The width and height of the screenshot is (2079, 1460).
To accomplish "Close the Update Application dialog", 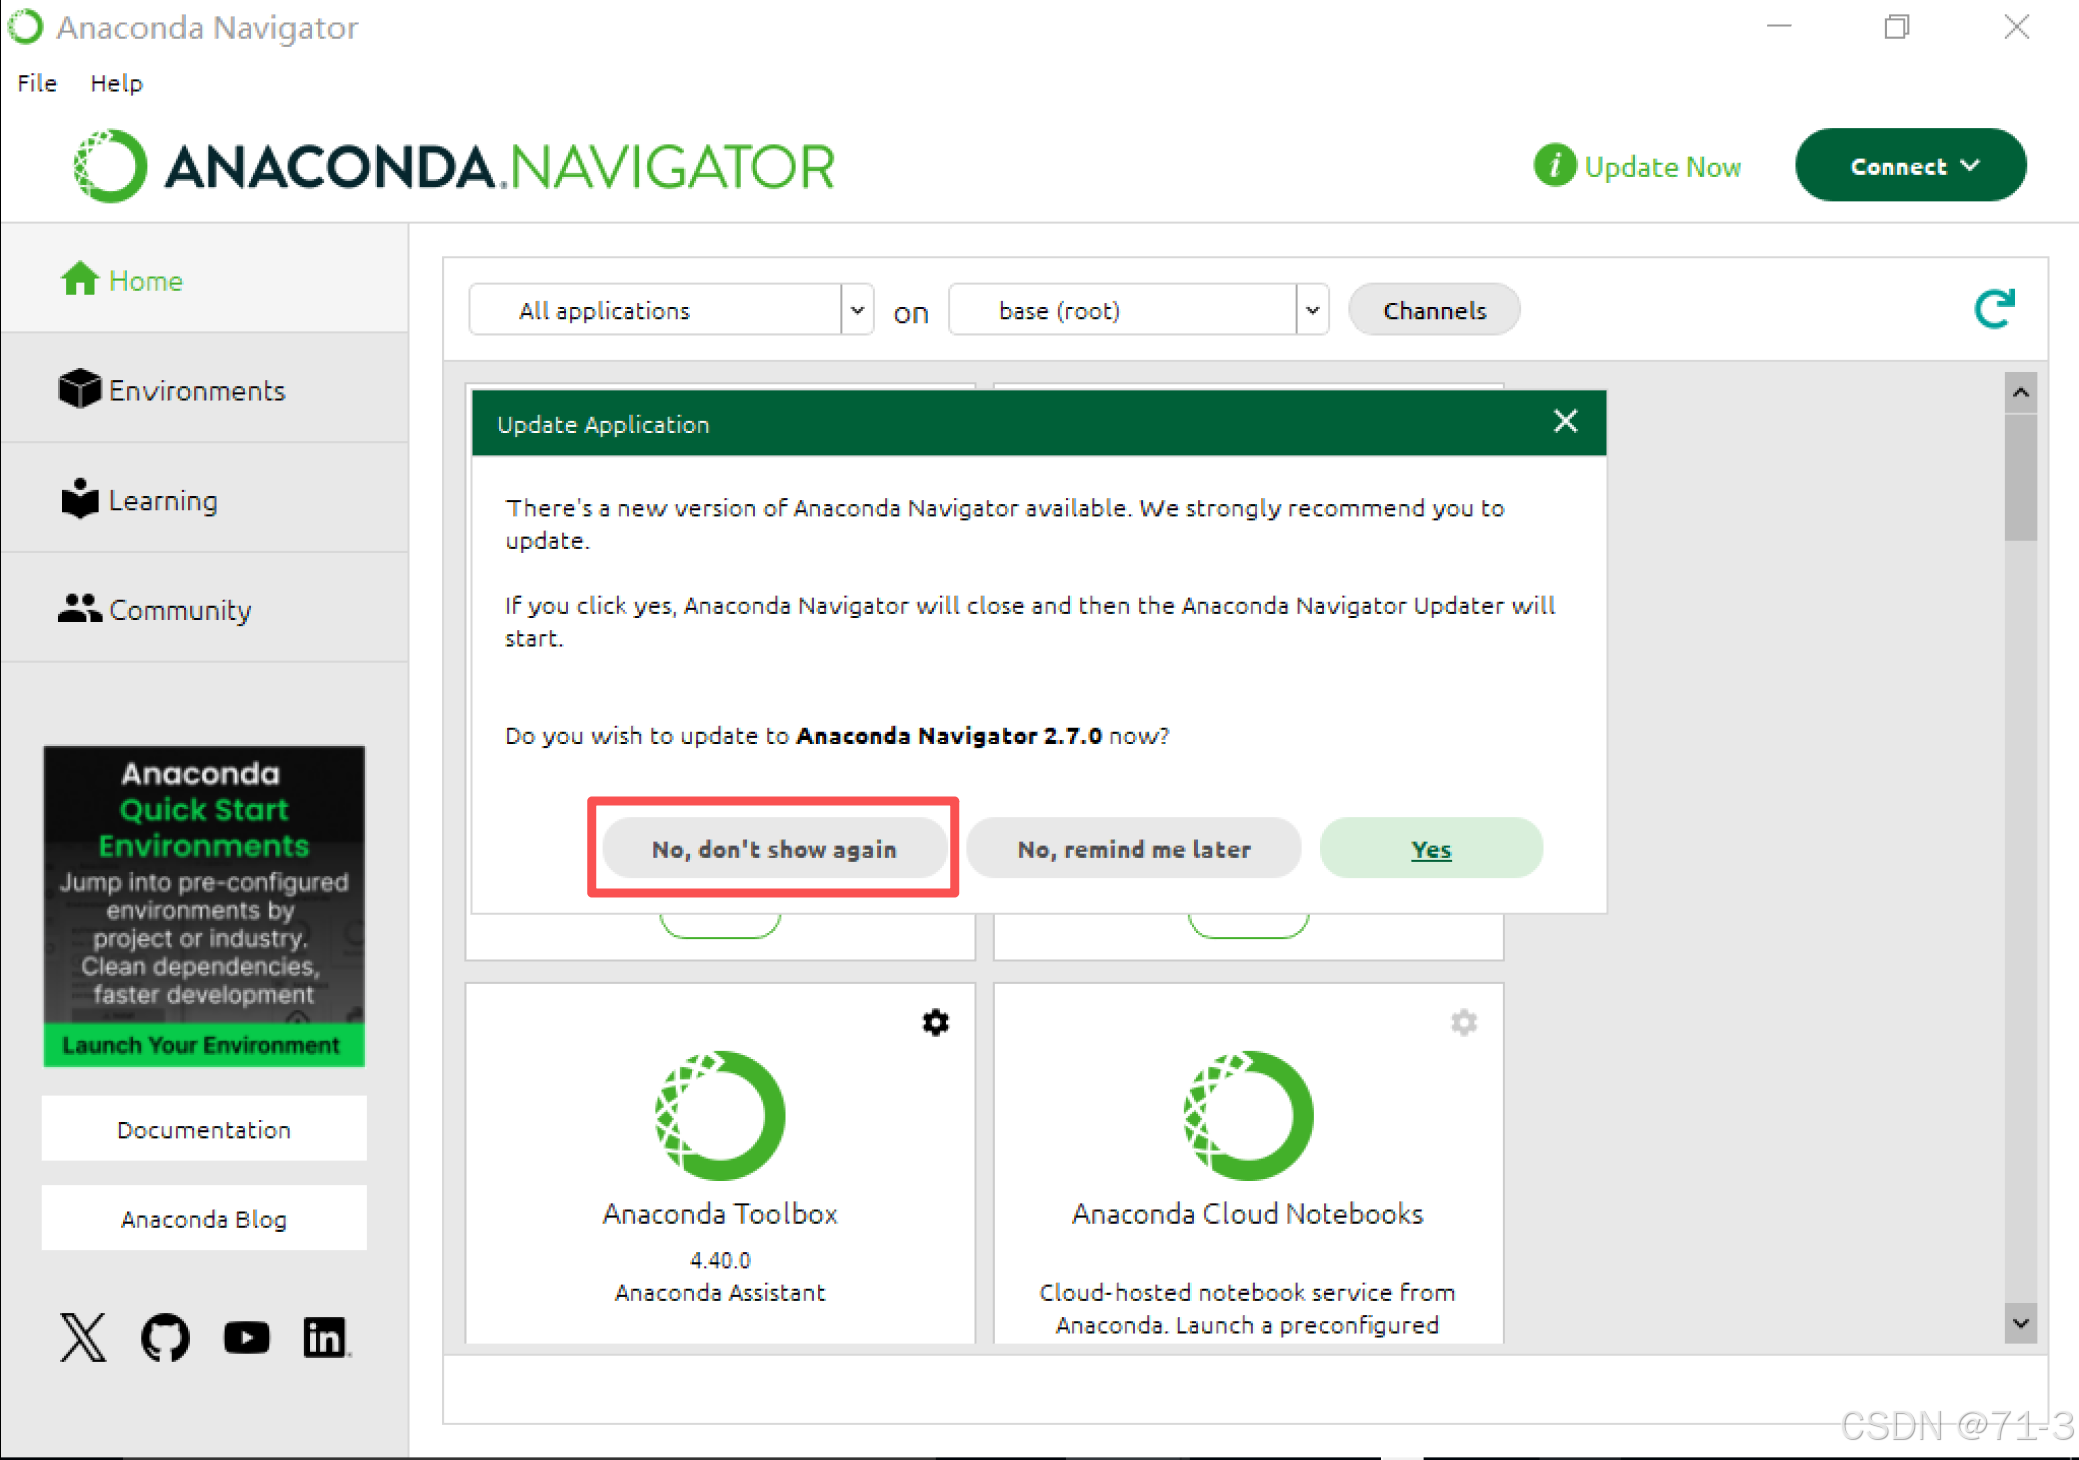I will click(1565, 421).
